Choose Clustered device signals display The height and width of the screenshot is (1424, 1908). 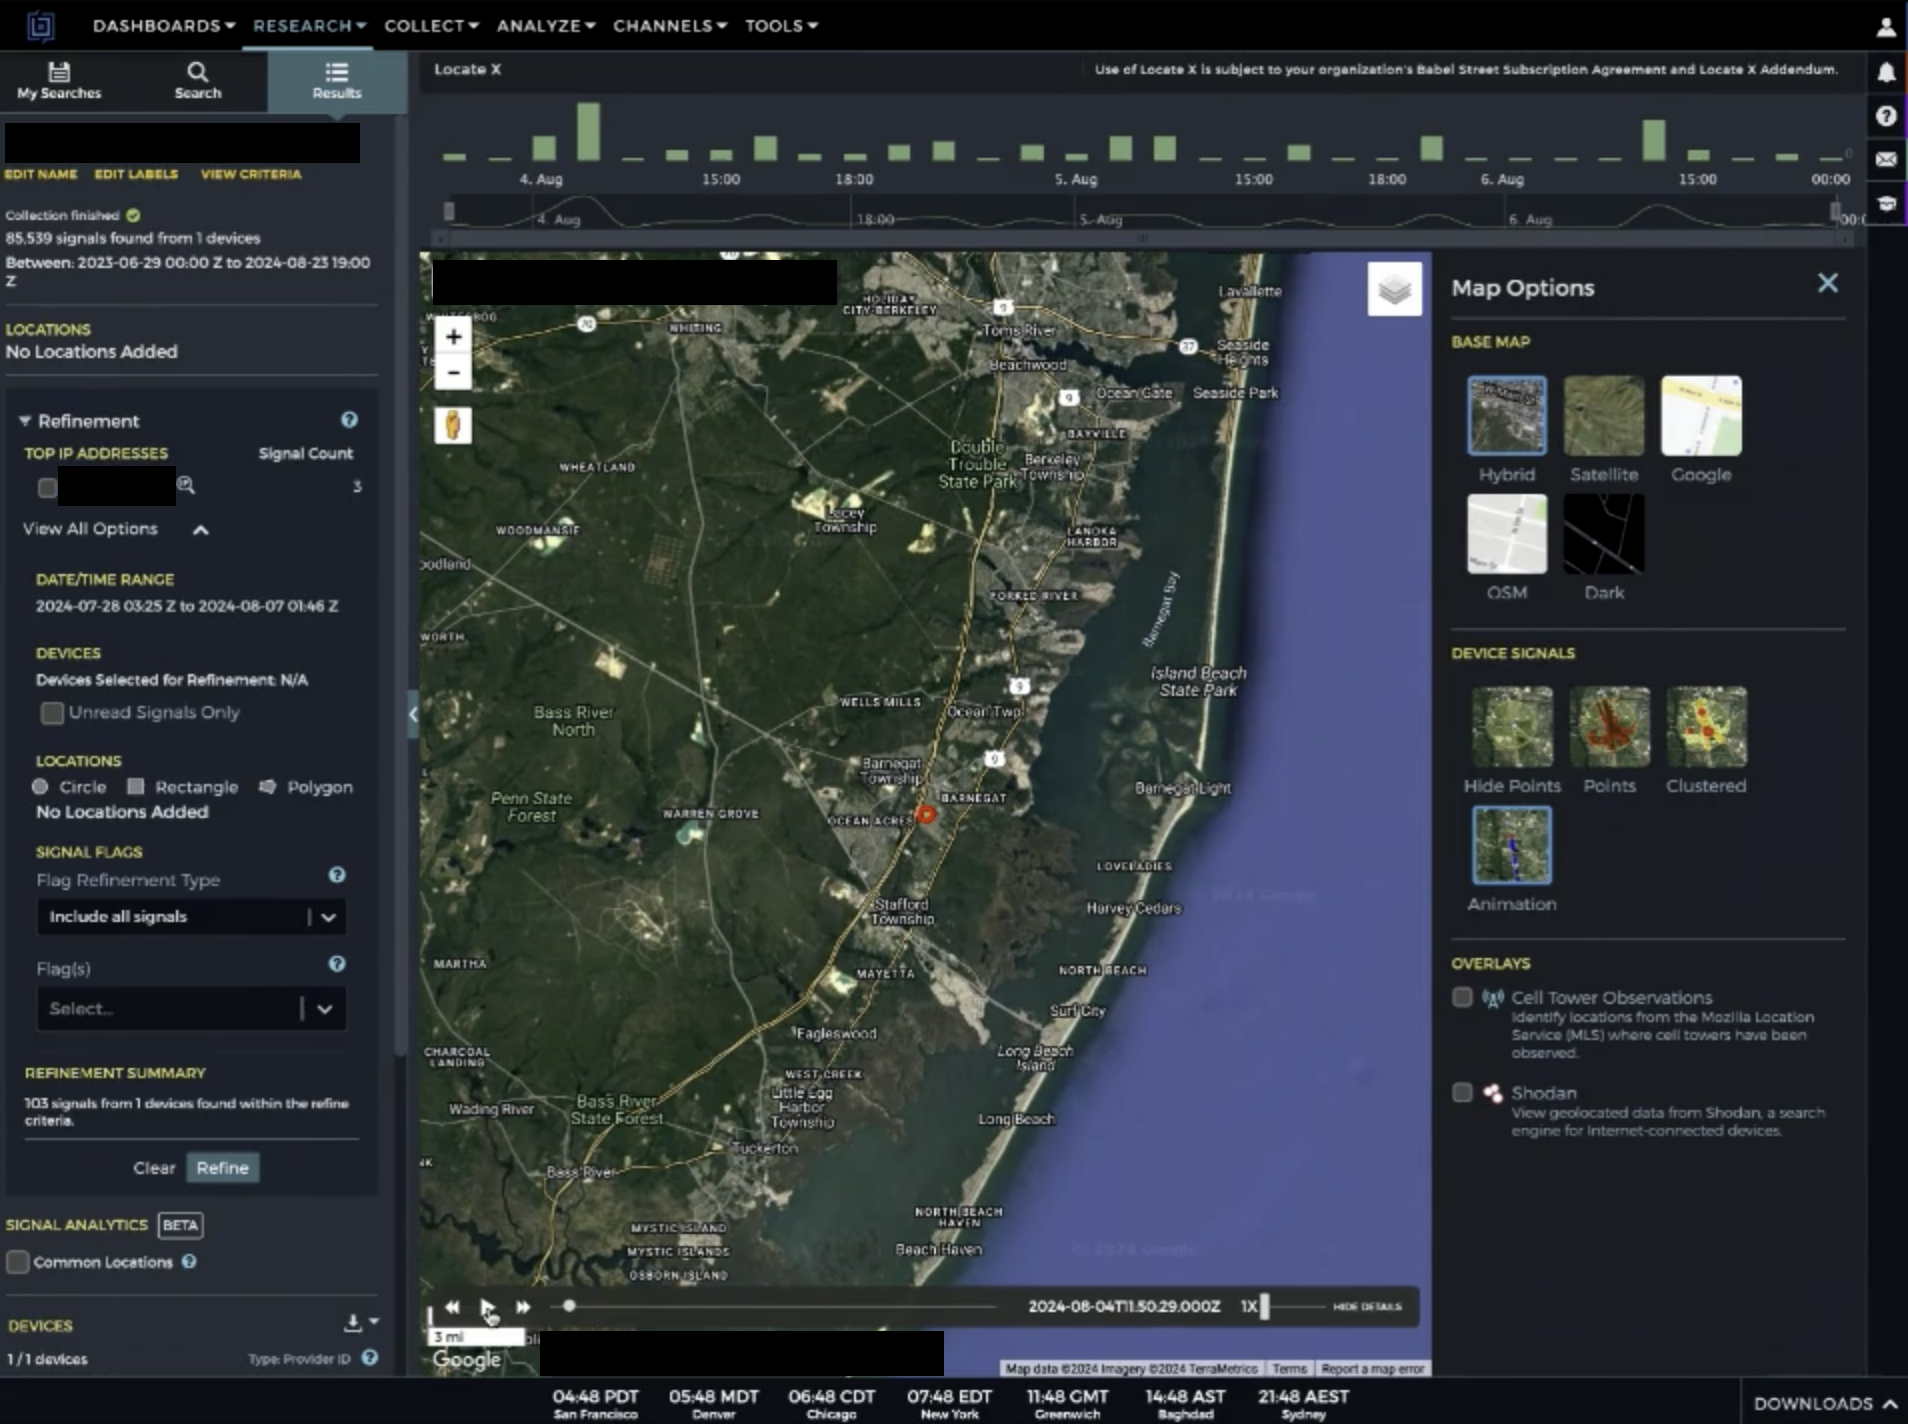[x=1706, y=727]
